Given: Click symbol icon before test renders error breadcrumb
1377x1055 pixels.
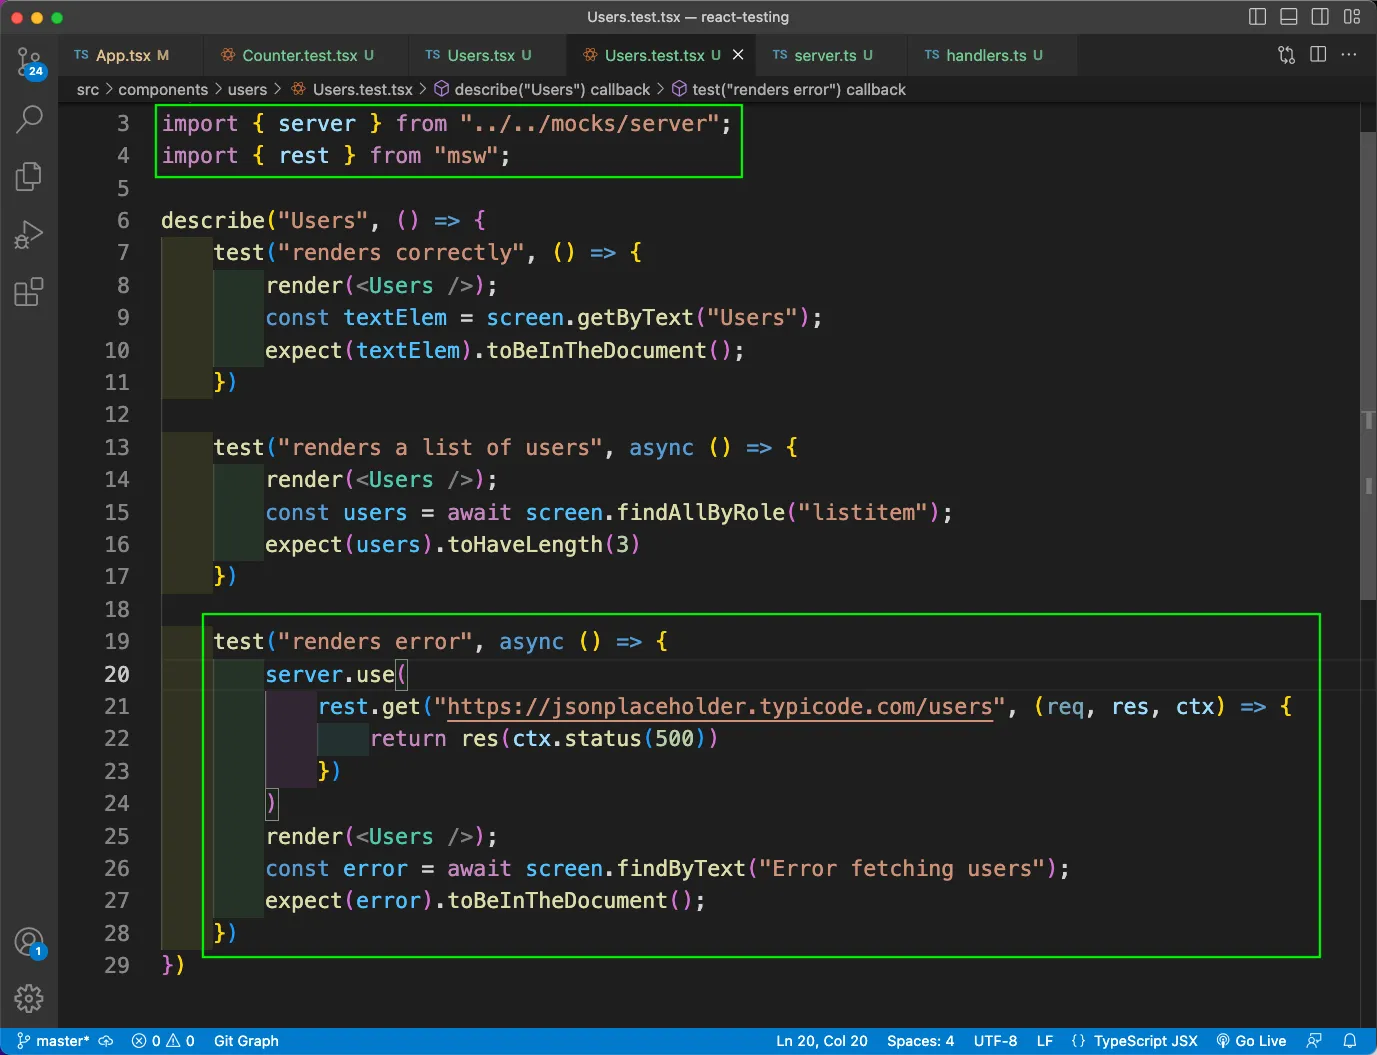Looking at the screenshot, I should (x=679, y=90).
